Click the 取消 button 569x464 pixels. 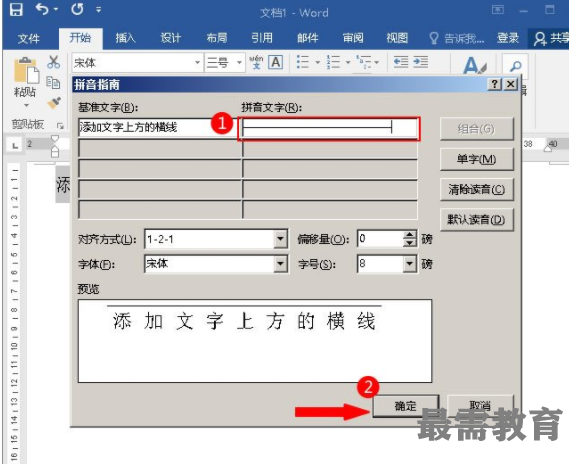point(480,405)
